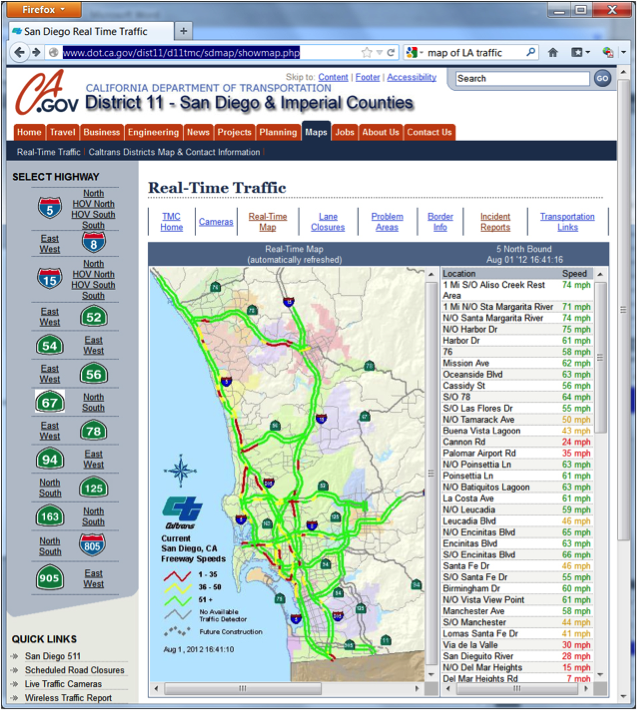Image resolution: width=637 pixels, height=710 pixels.
Task: Open the Cameras link
Action: click(216, 222)
